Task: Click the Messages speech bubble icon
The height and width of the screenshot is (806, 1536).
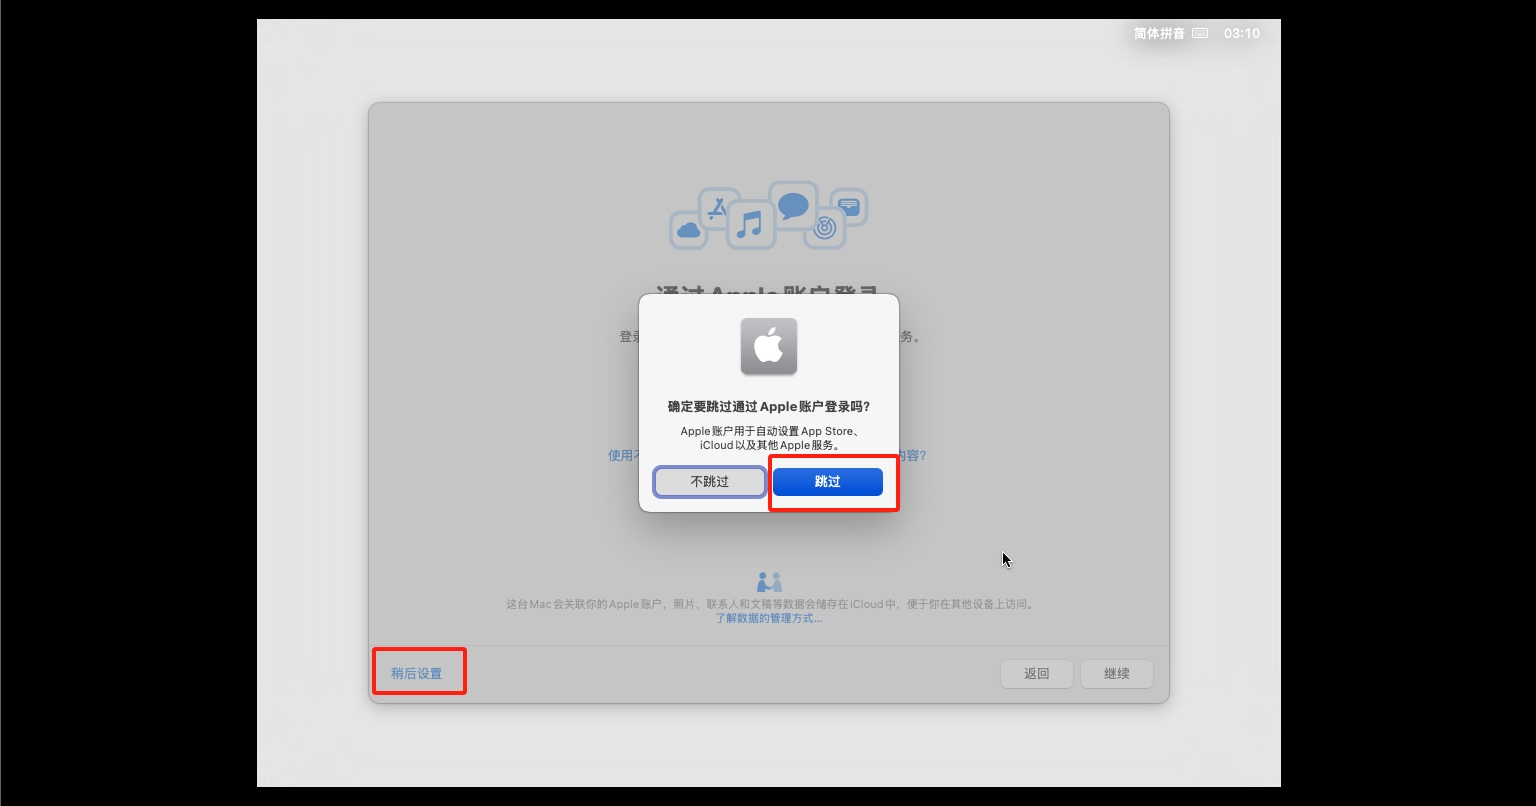Action: click(793, 206)
